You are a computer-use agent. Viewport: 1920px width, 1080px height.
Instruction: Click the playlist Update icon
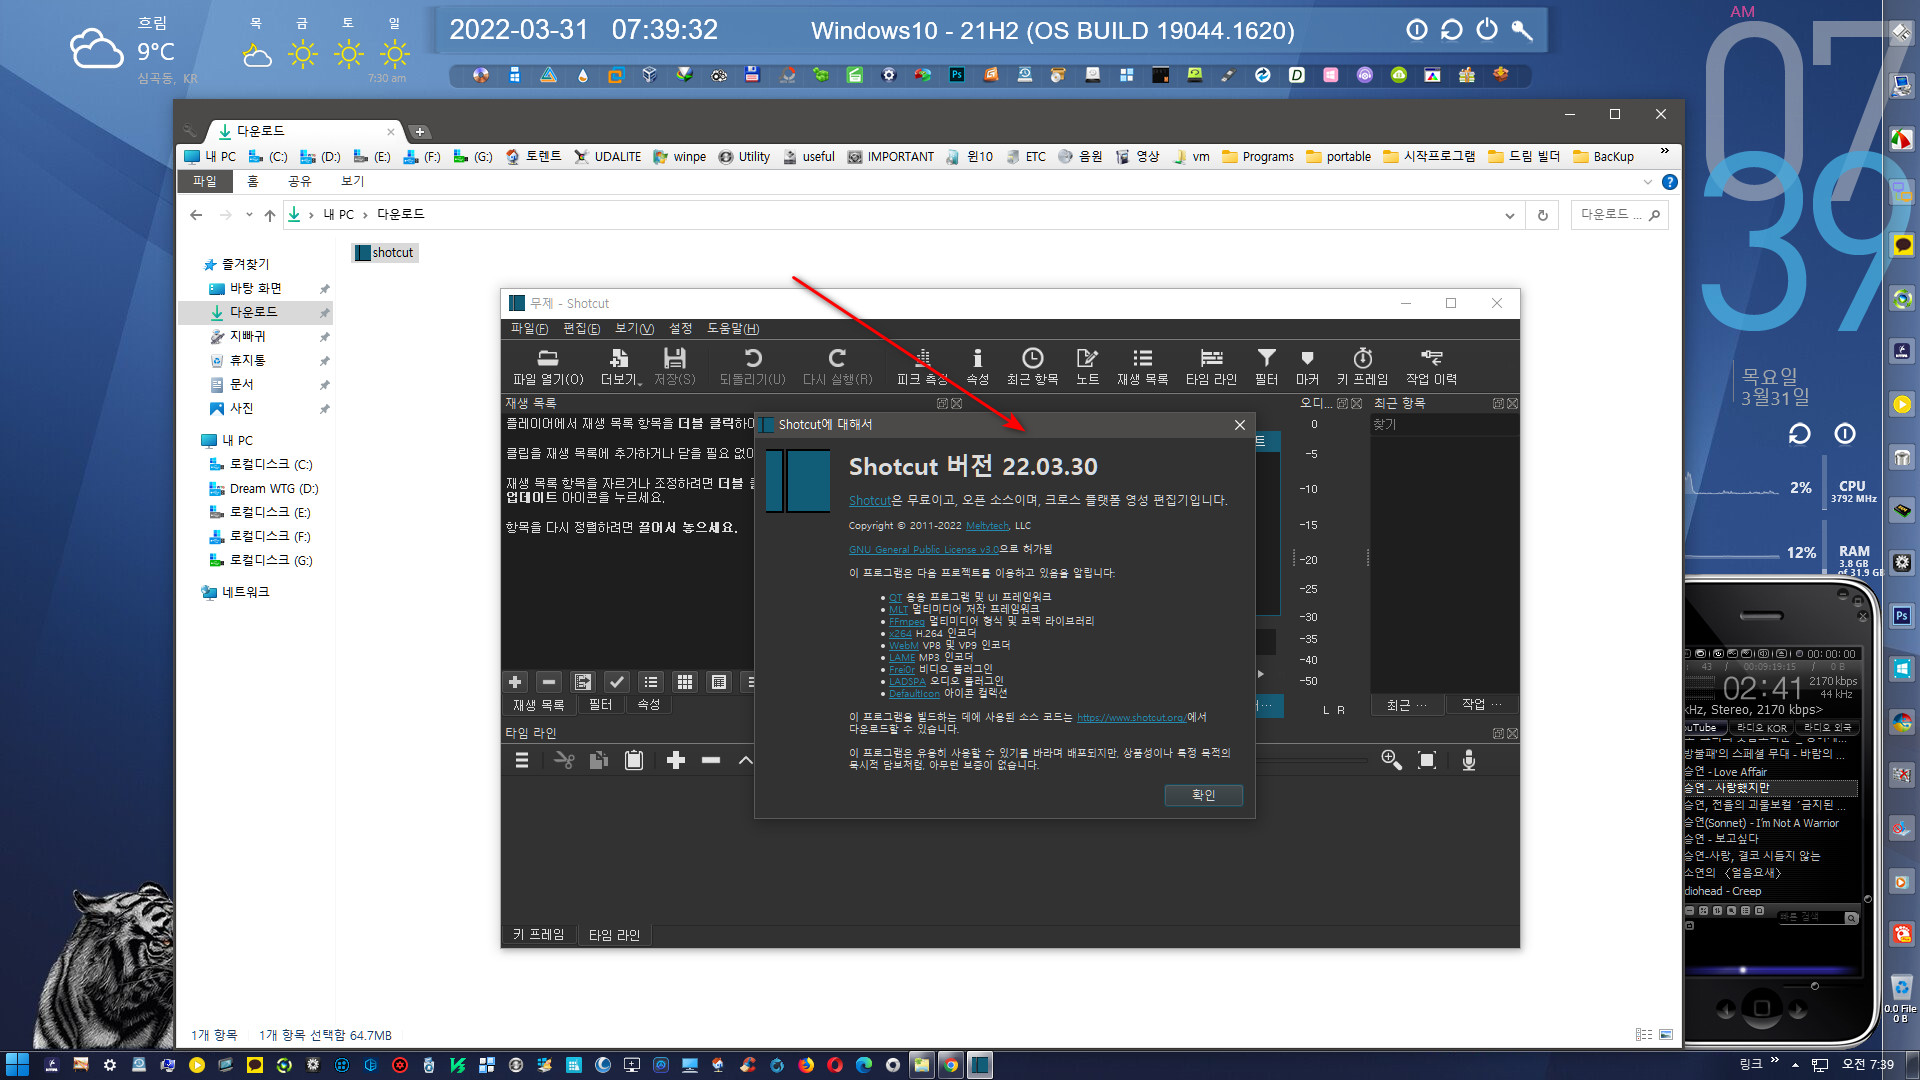(583, 682)
